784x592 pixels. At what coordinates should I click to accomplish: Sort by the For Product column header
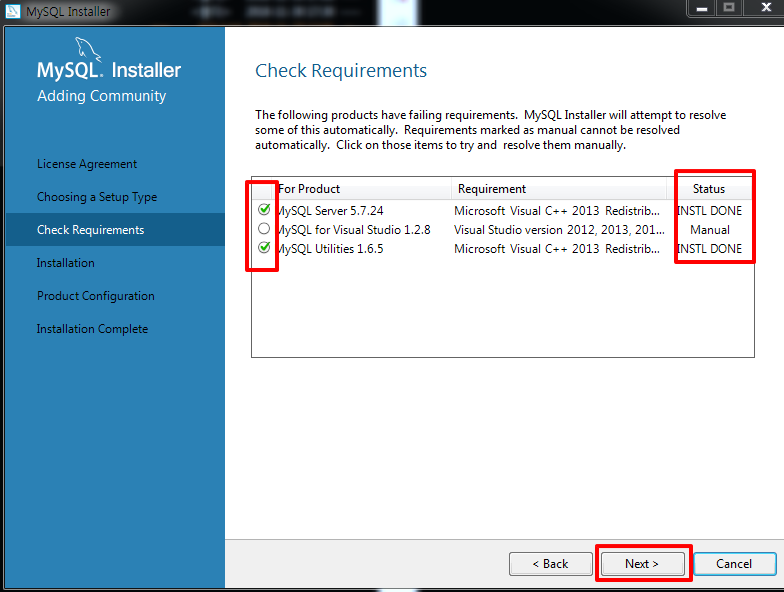(363, 188)
